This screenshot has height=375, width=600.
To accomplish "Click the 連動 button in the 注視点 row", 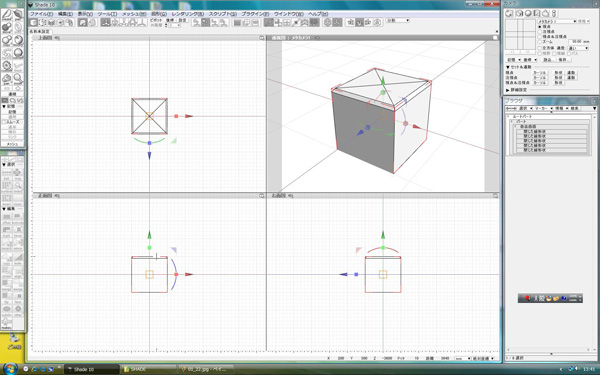I will click(571, 78).
